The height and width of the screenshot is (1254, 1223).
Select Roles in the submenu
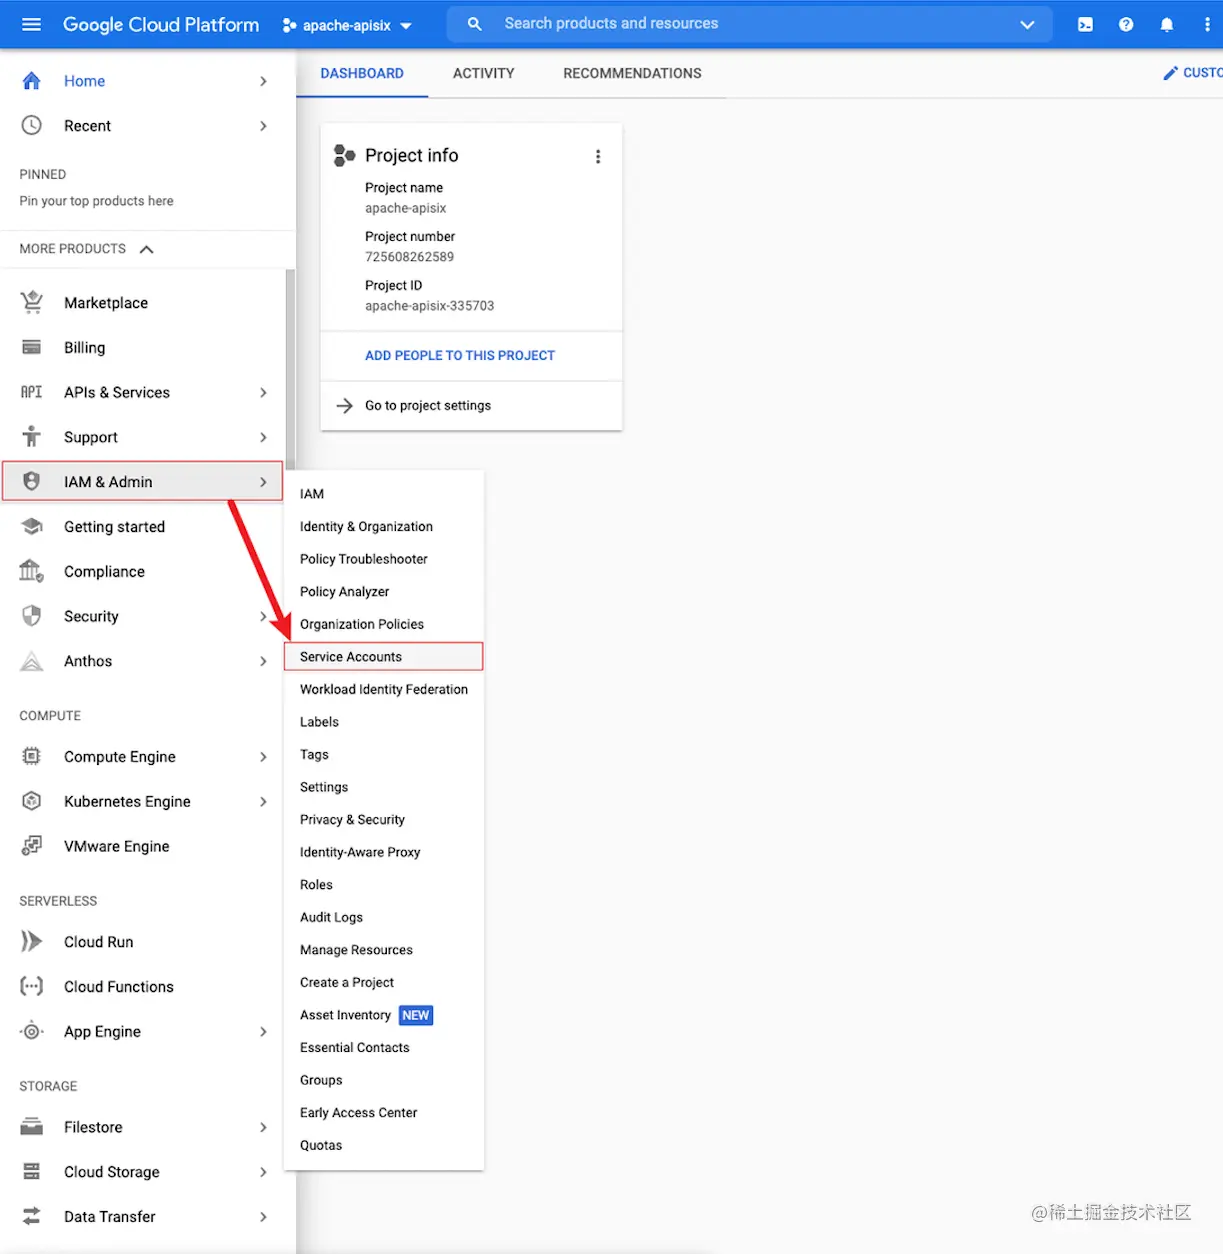384,884
